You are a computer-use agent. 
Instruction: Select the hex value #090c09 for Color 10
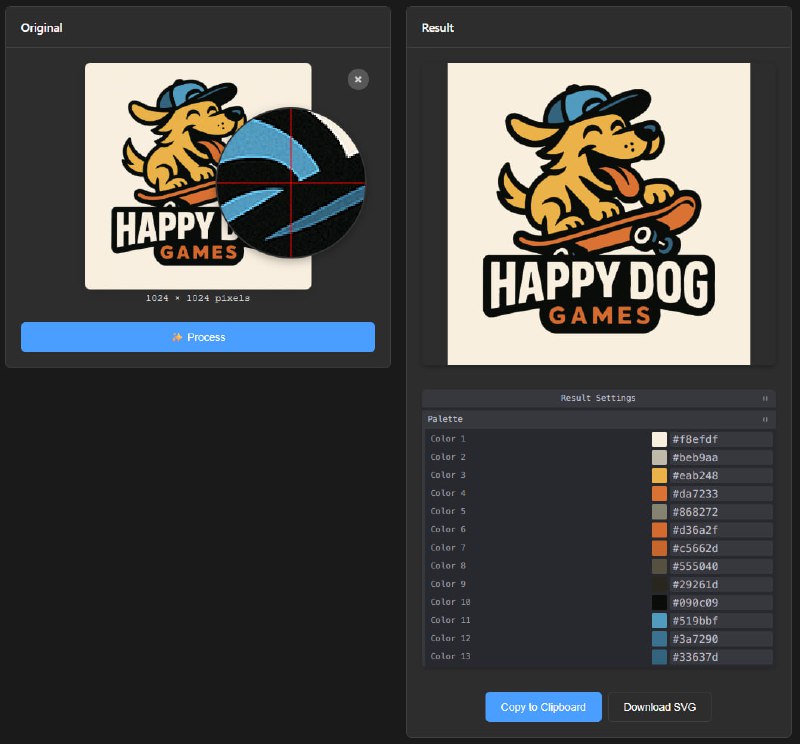point(712,601)
